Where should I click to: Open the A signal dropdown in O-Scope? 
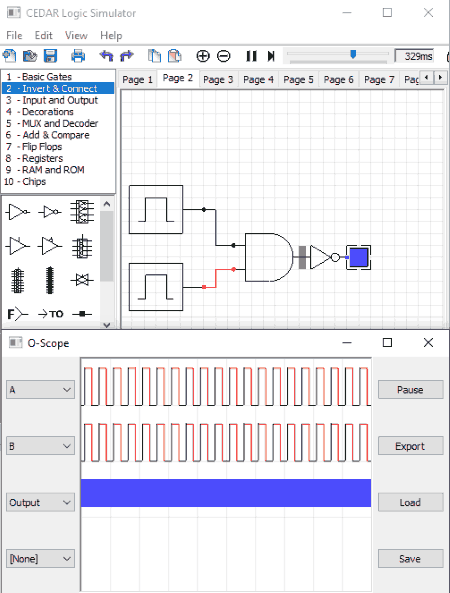40,390
